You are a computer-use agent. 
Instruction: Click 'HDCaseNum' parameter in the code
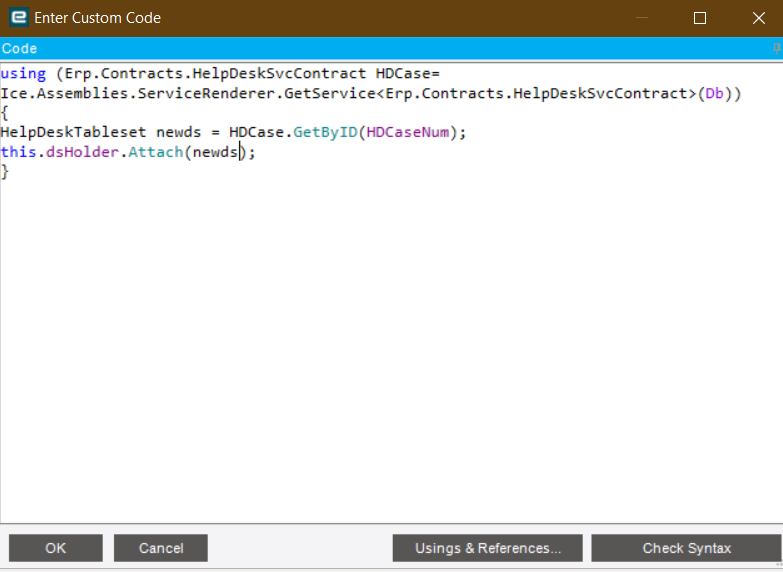pyautogui.click(x=407, y=132)
